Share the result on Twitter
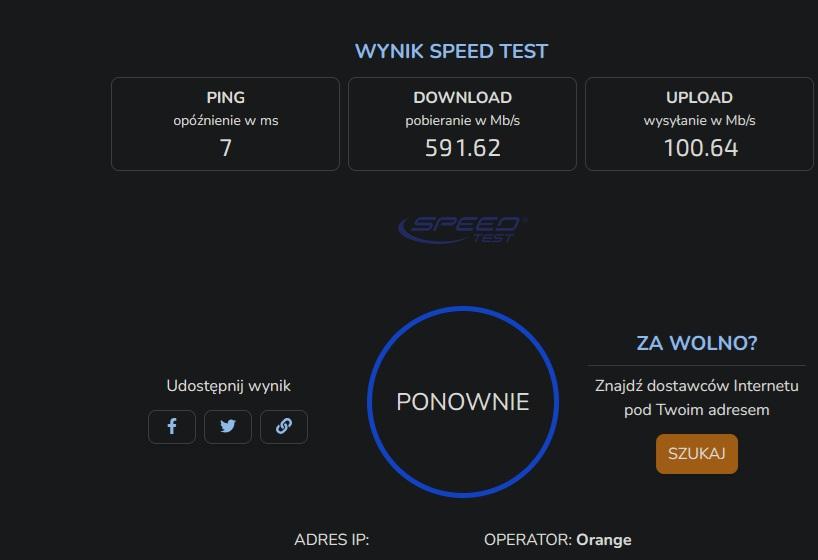The image size is (818, 560). 228,427
